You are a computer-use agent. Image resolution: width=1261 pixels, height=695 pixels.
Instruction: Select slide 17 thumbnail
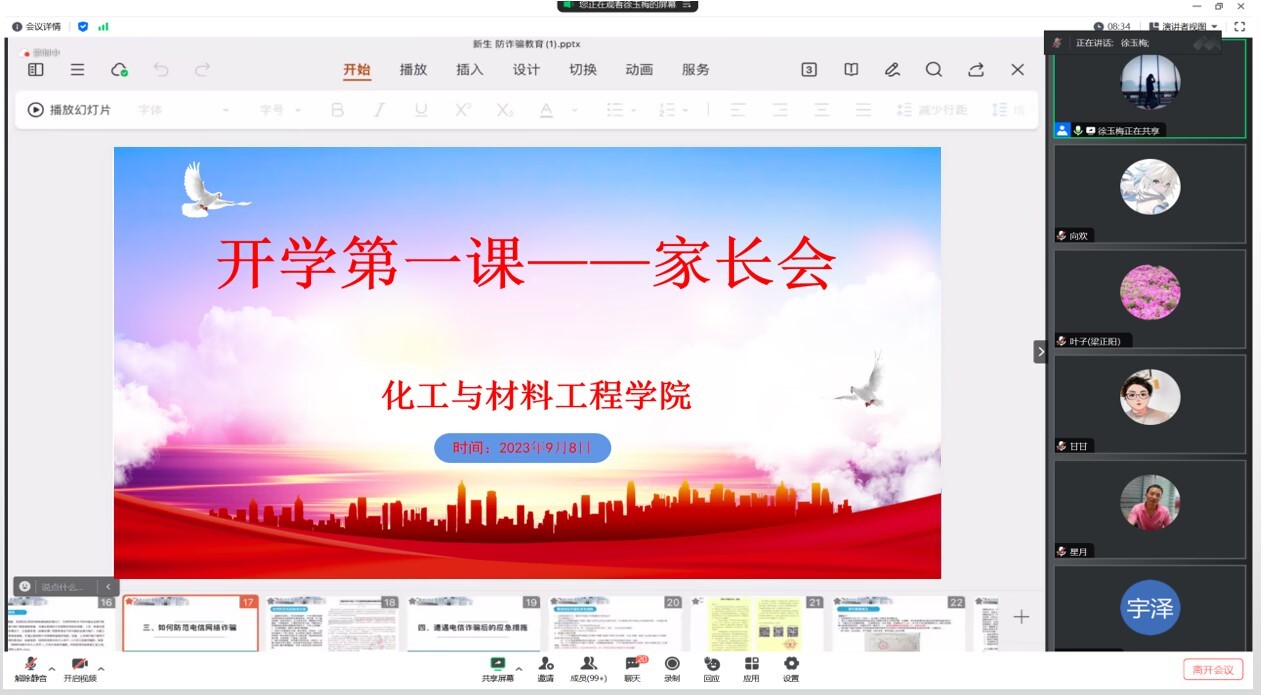[x=190, y=624]
